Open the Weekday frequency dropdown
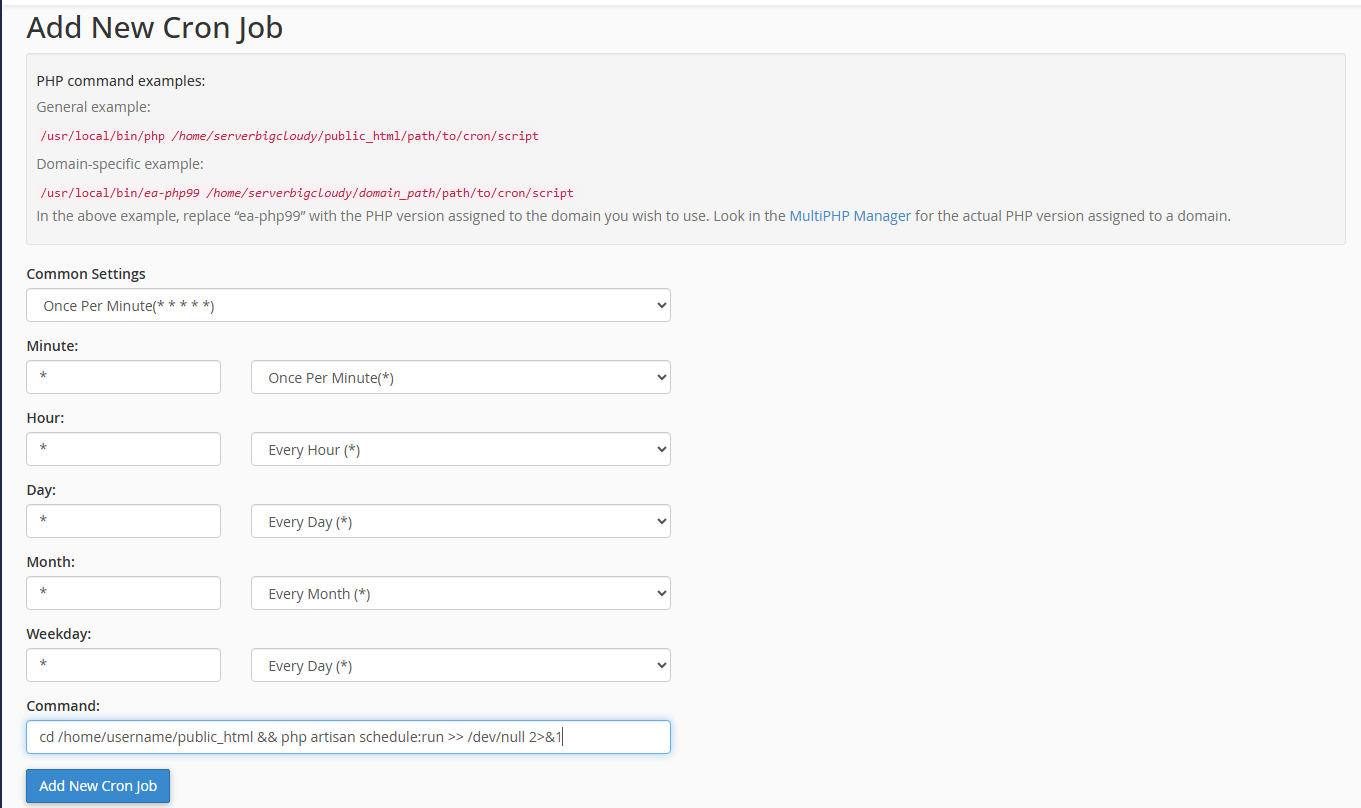 pos(460,665)
